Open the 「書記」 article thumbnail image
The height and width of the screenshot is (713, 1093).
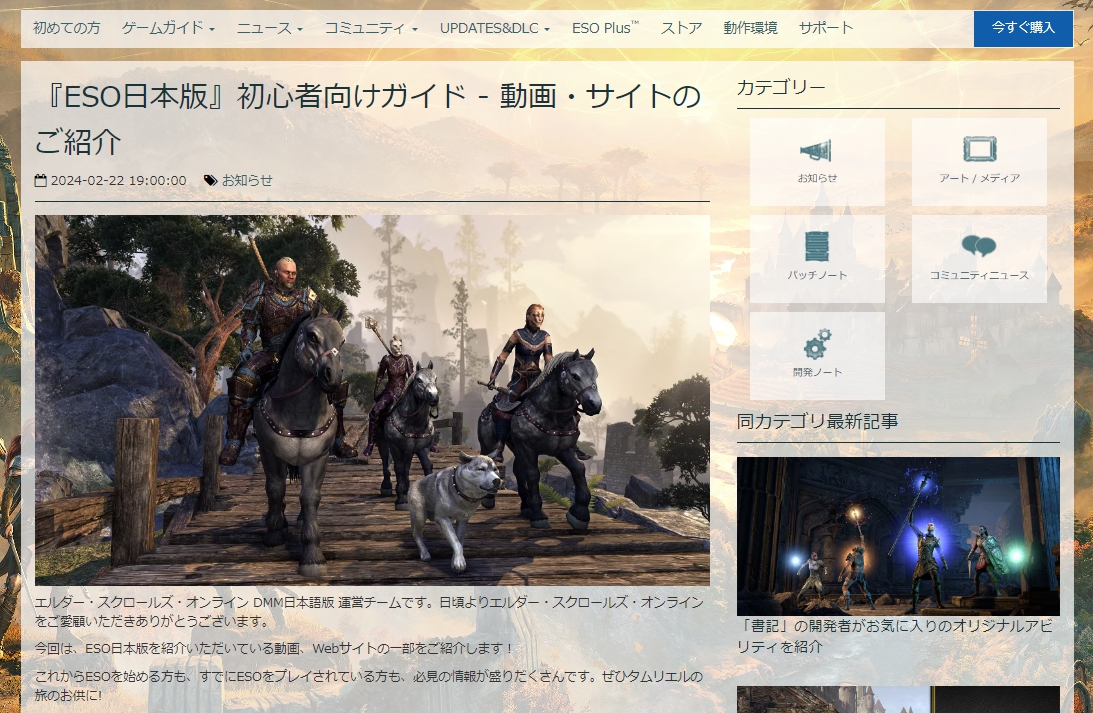[898, 536]
